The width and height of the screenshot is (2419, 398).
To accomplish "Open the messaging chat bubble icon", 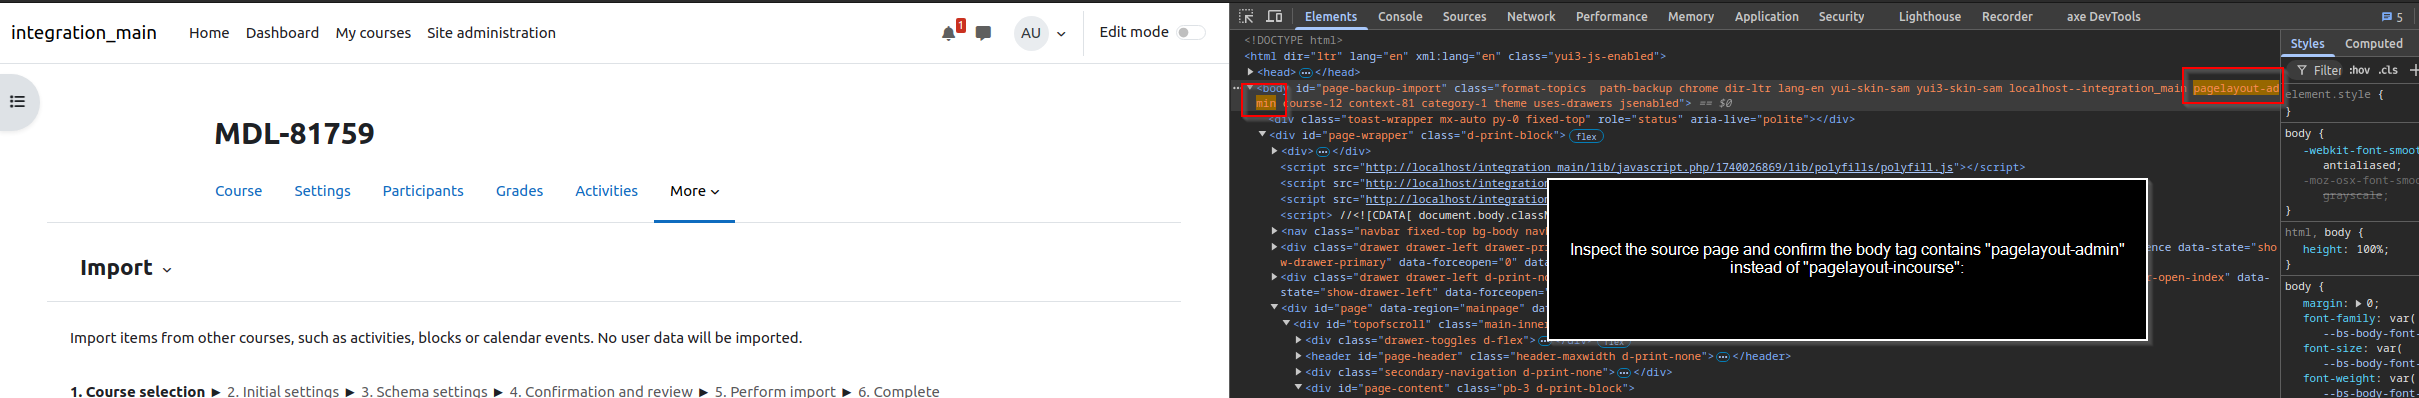I will coord(983,33).
